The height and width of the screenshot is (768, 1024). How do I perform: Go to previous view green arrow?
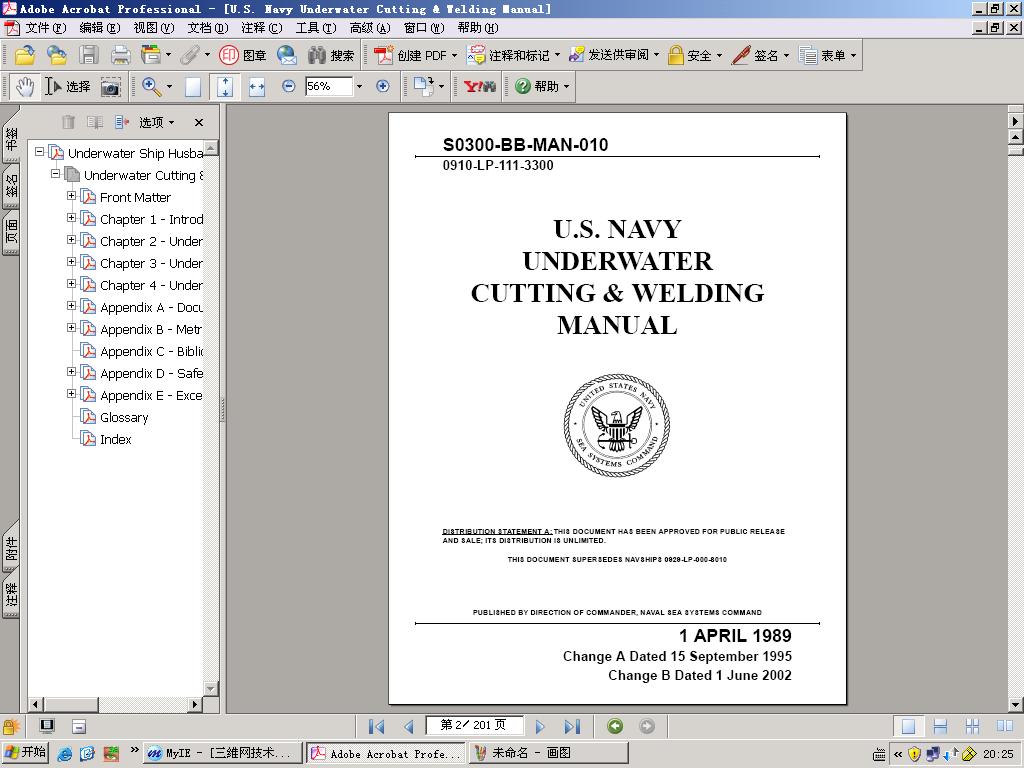(x=615, y=726)
